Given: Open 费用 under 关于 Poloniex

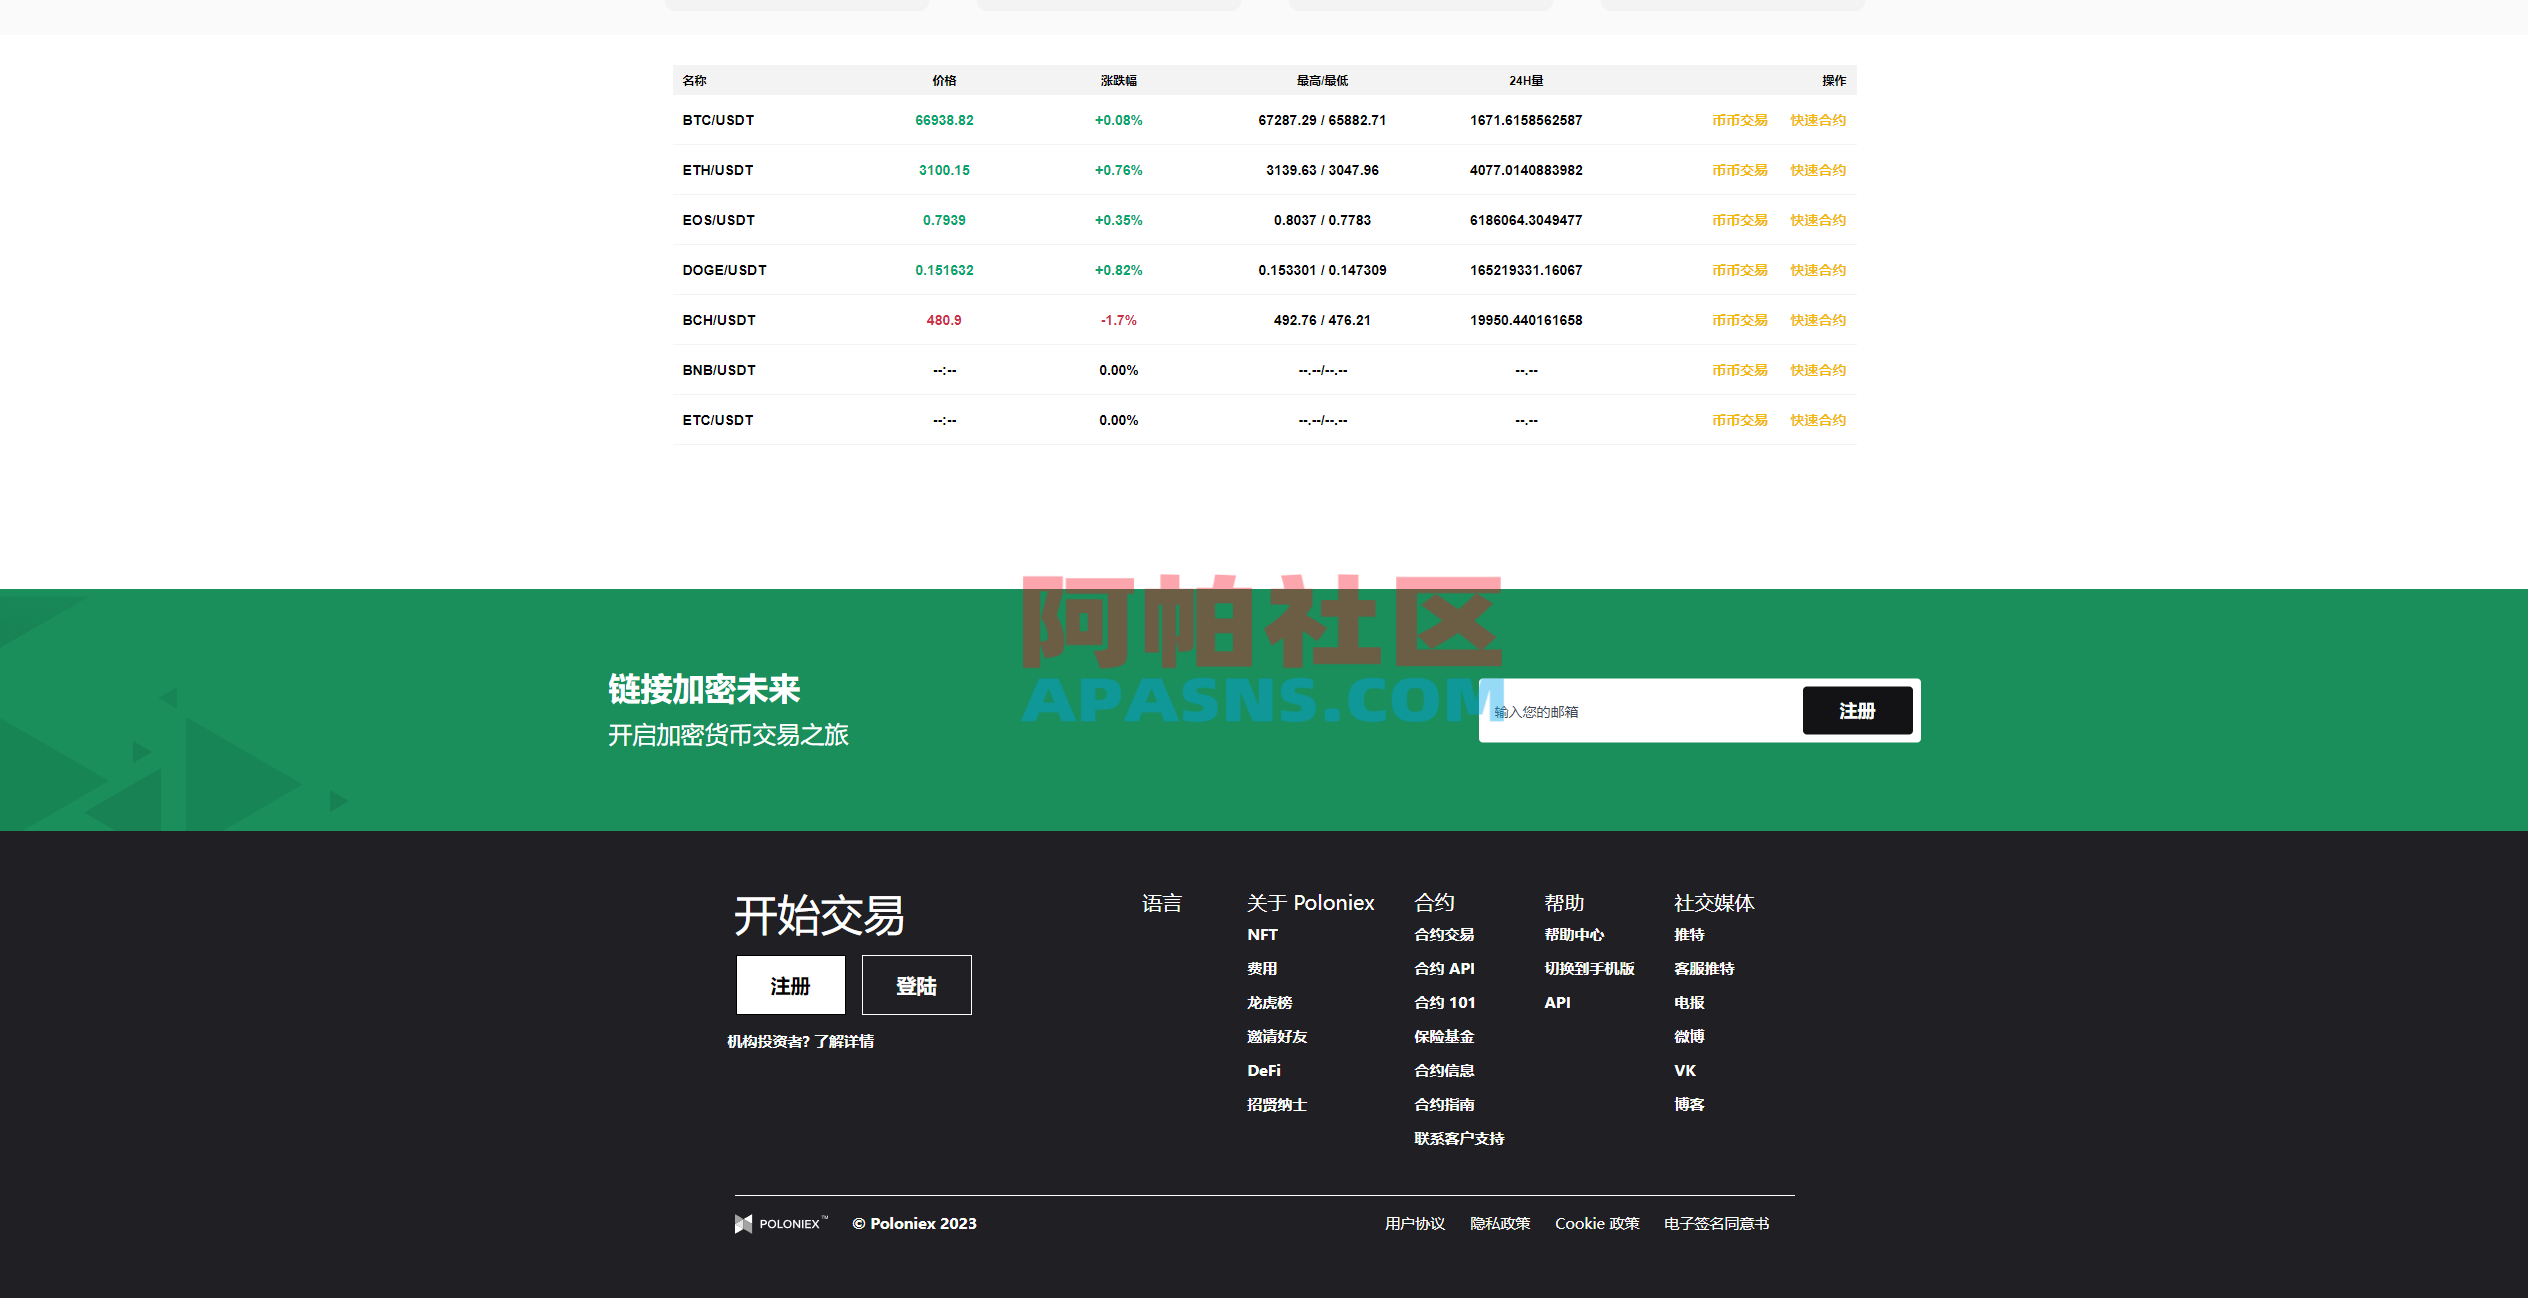Looking at the screenshot, I should tap(1262, 968).
